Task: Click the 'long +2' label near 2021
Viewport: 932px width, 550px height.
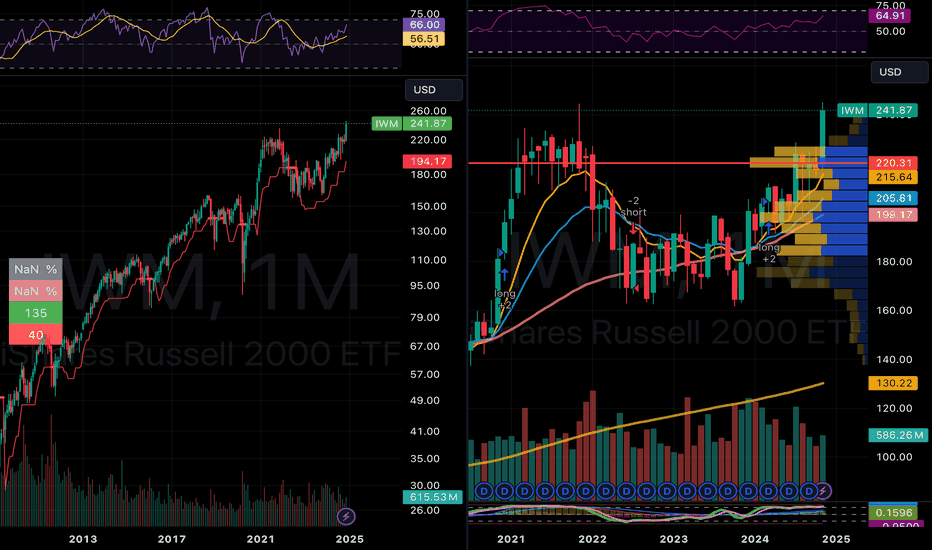Action: coord(505,299)
